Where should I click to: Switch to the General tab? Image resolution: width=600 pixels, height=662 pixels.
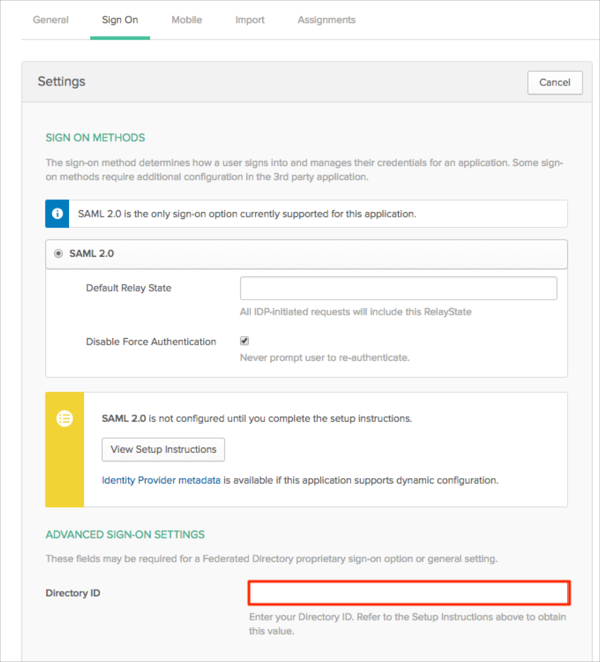(51, 20)
